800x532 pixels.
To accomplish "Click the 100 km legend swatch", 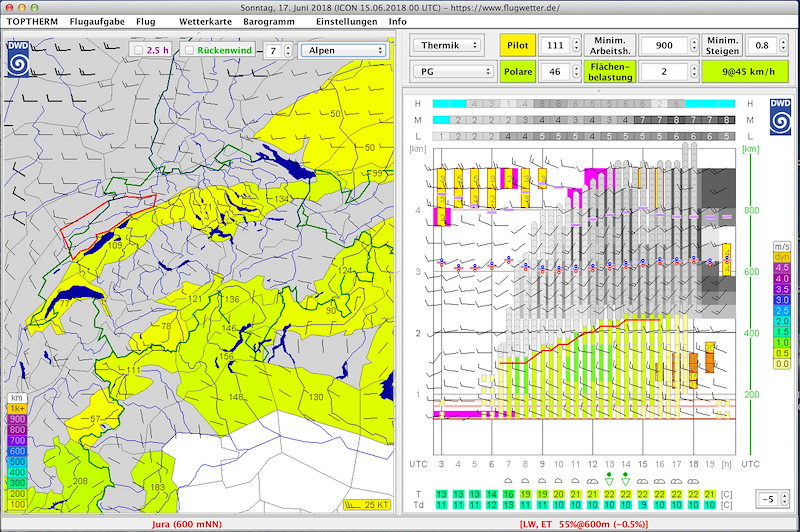I will coord(16,504).
